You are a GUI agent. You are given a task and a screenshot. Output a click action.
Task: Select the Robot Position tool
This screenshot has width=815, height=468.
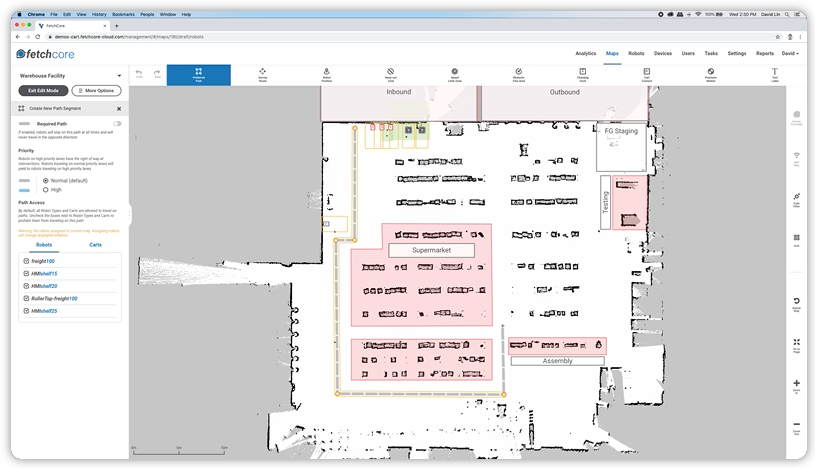[326, 75]
